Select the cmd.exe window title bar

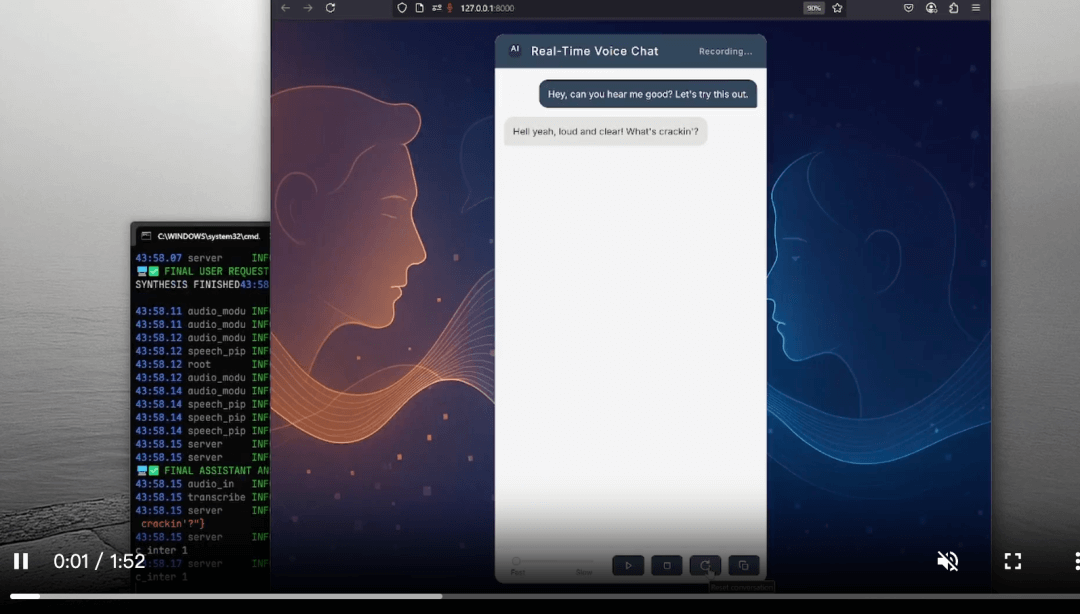pyautogui.click(x=205, y=236)
